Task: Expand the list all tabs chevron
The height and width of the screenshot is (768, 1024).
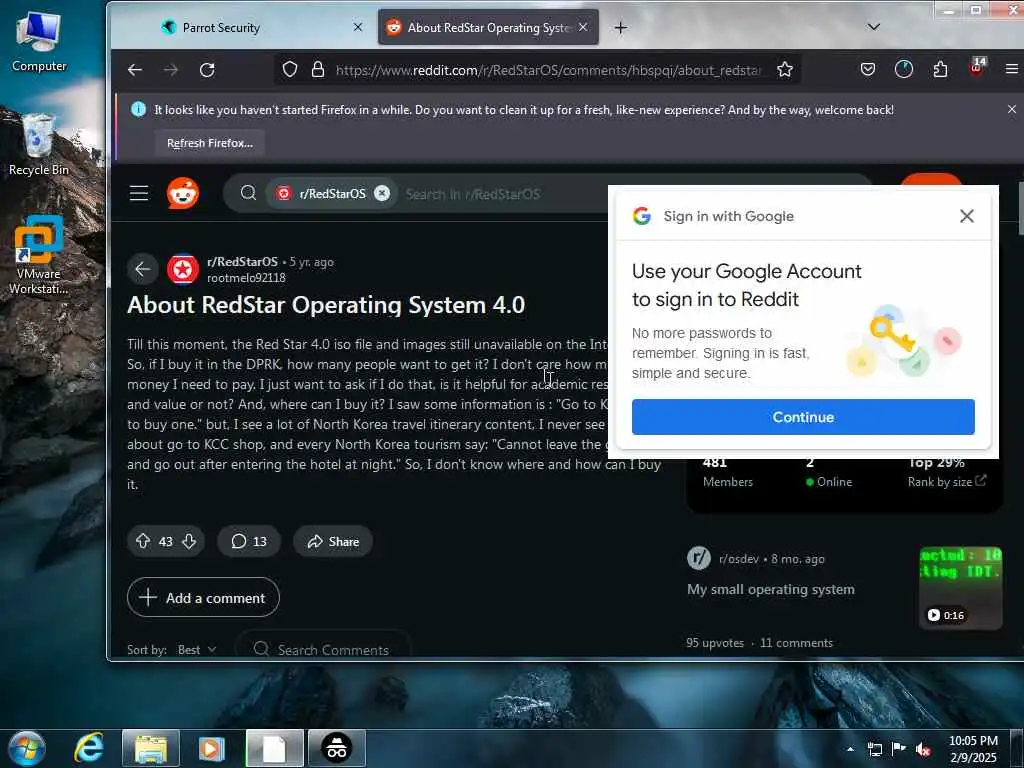Action: (873, 27)
